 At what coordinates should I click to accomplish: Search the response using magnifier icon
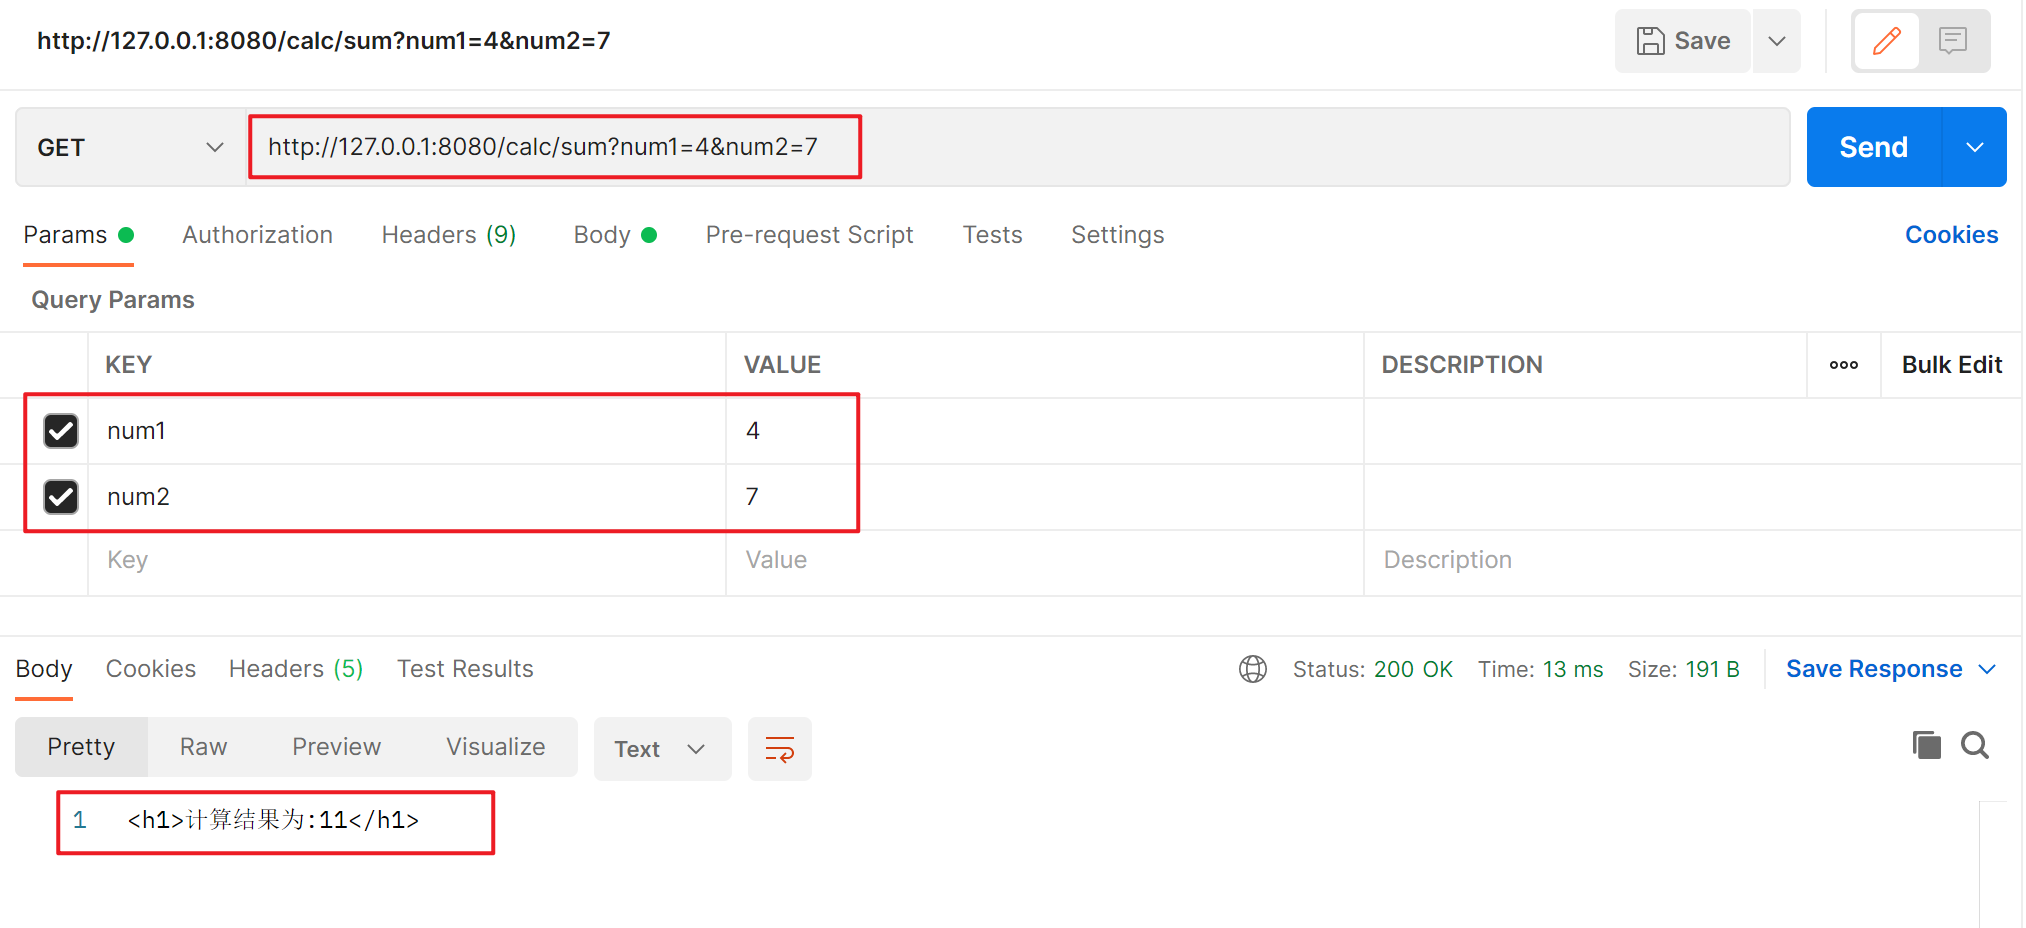(x=1974, y=745)
